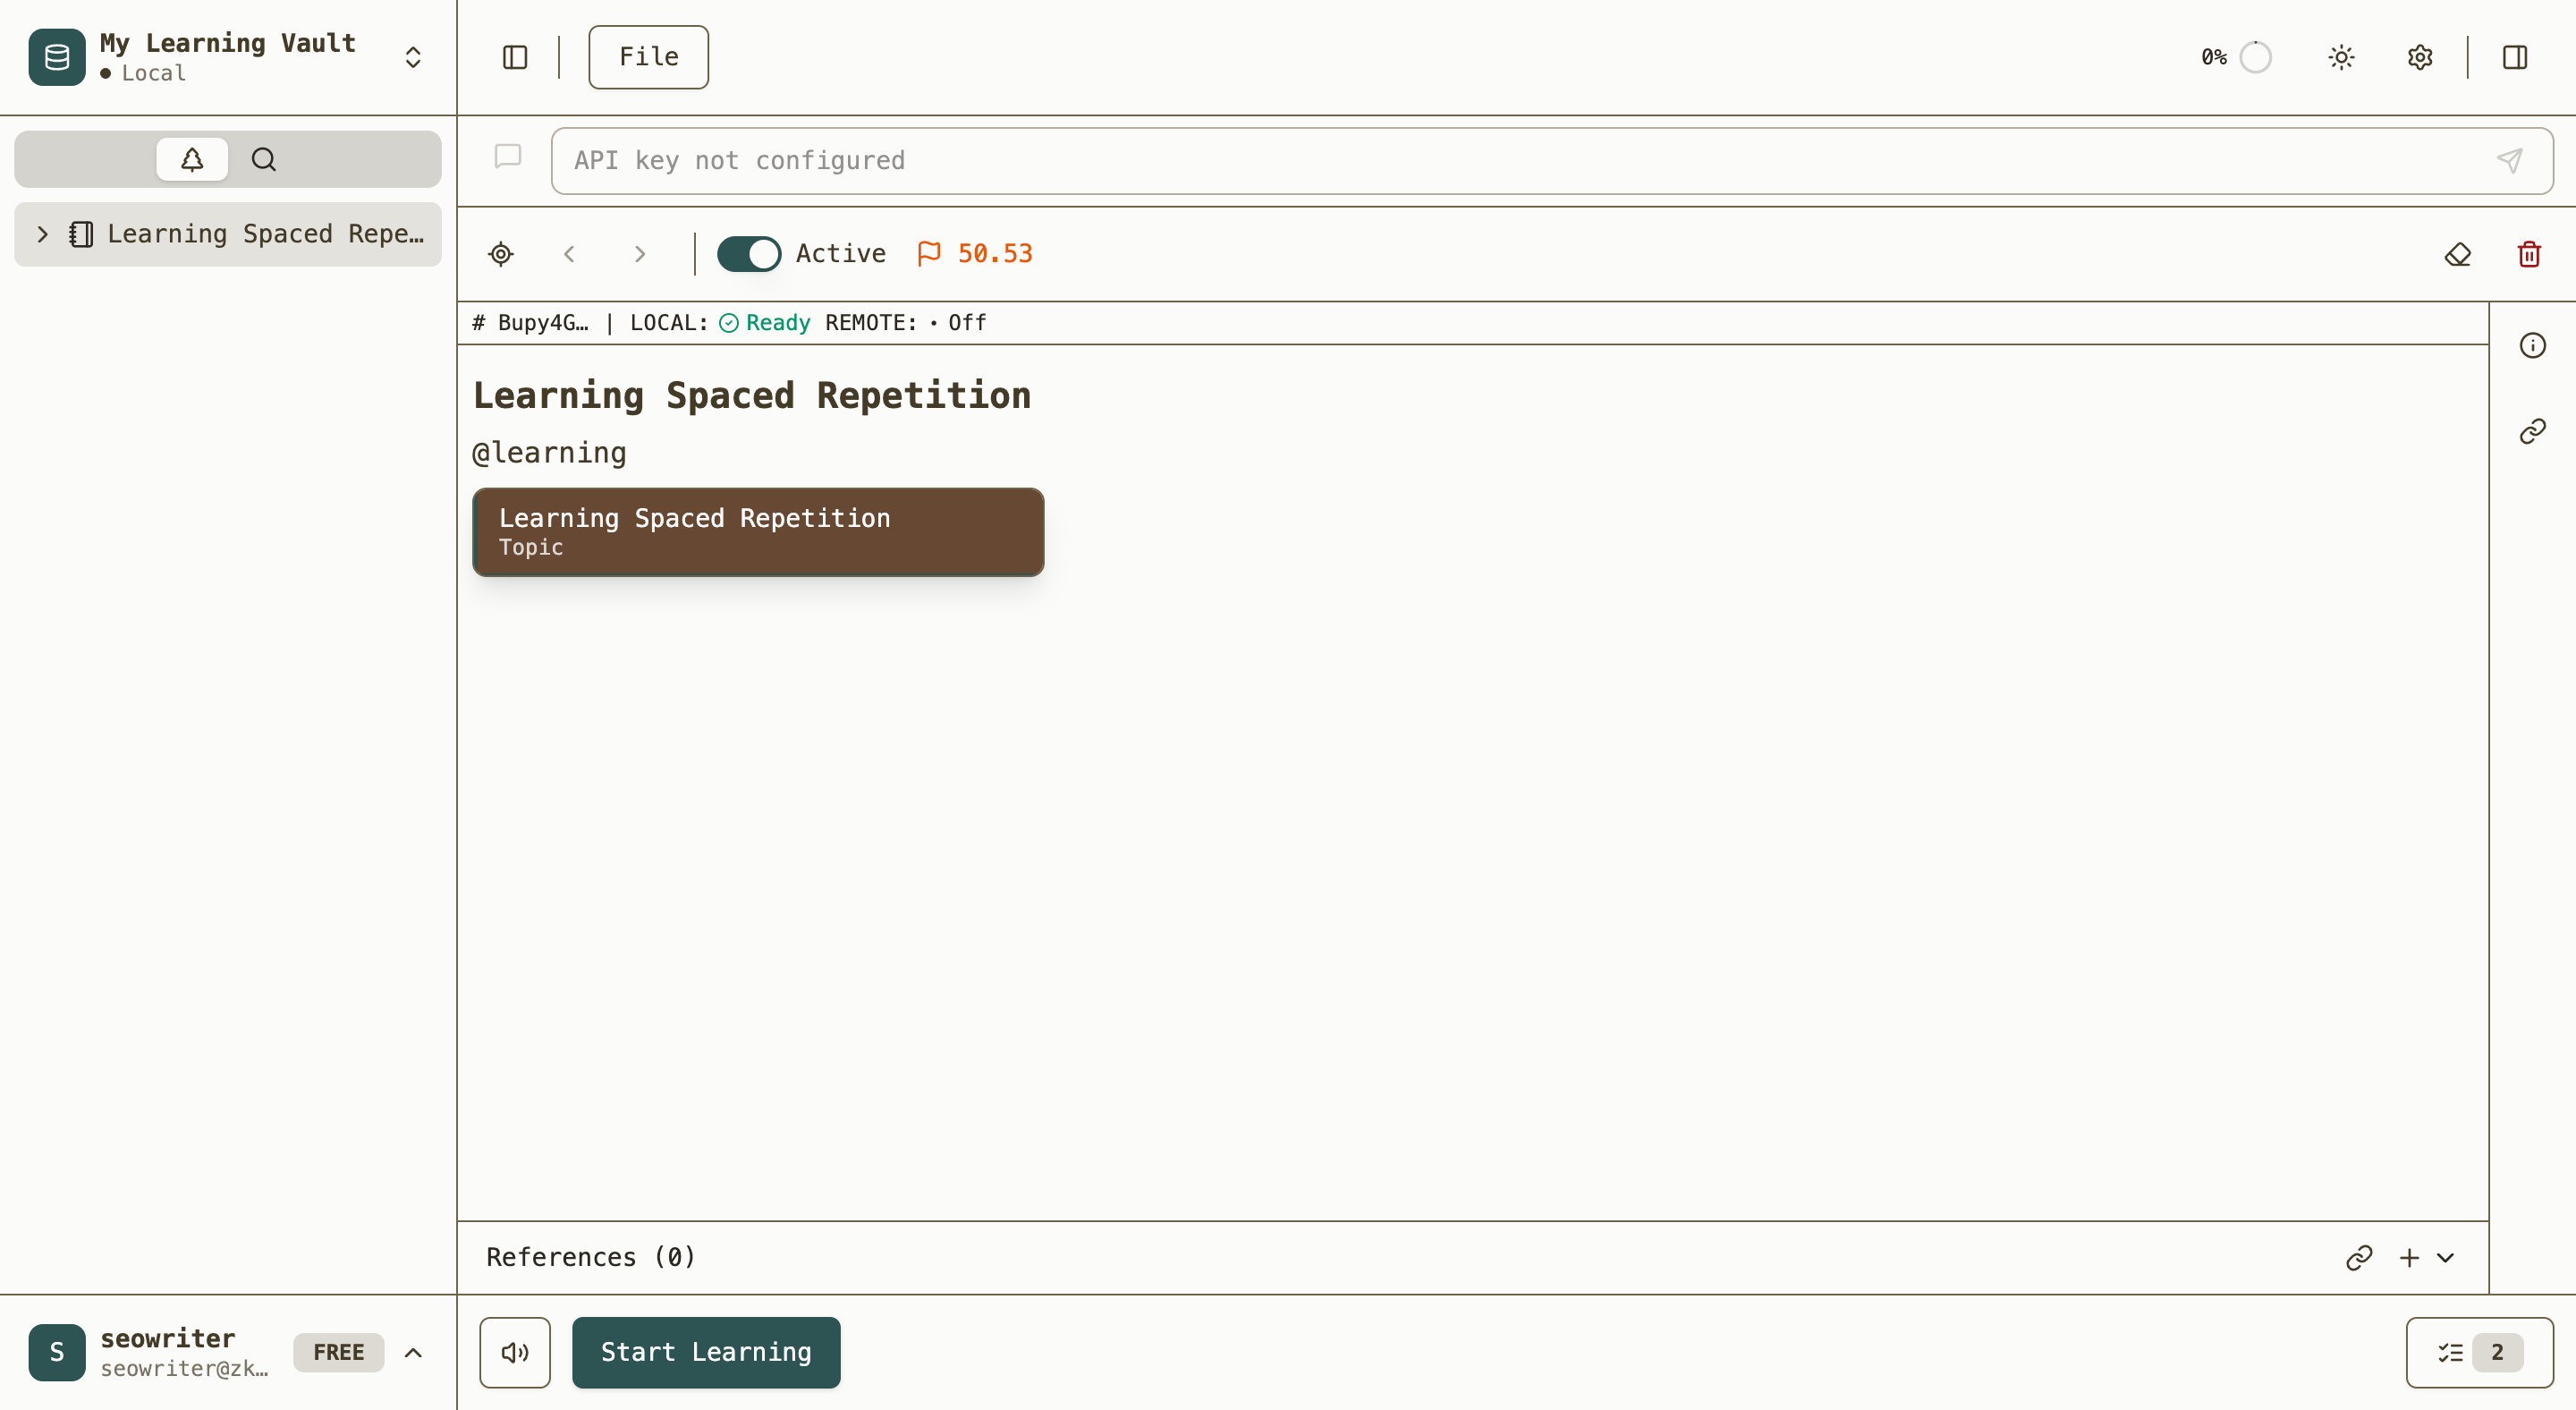Click the sun theme icon
This screenshot has width=2576, height=1410.
[x=2341, y=57]
